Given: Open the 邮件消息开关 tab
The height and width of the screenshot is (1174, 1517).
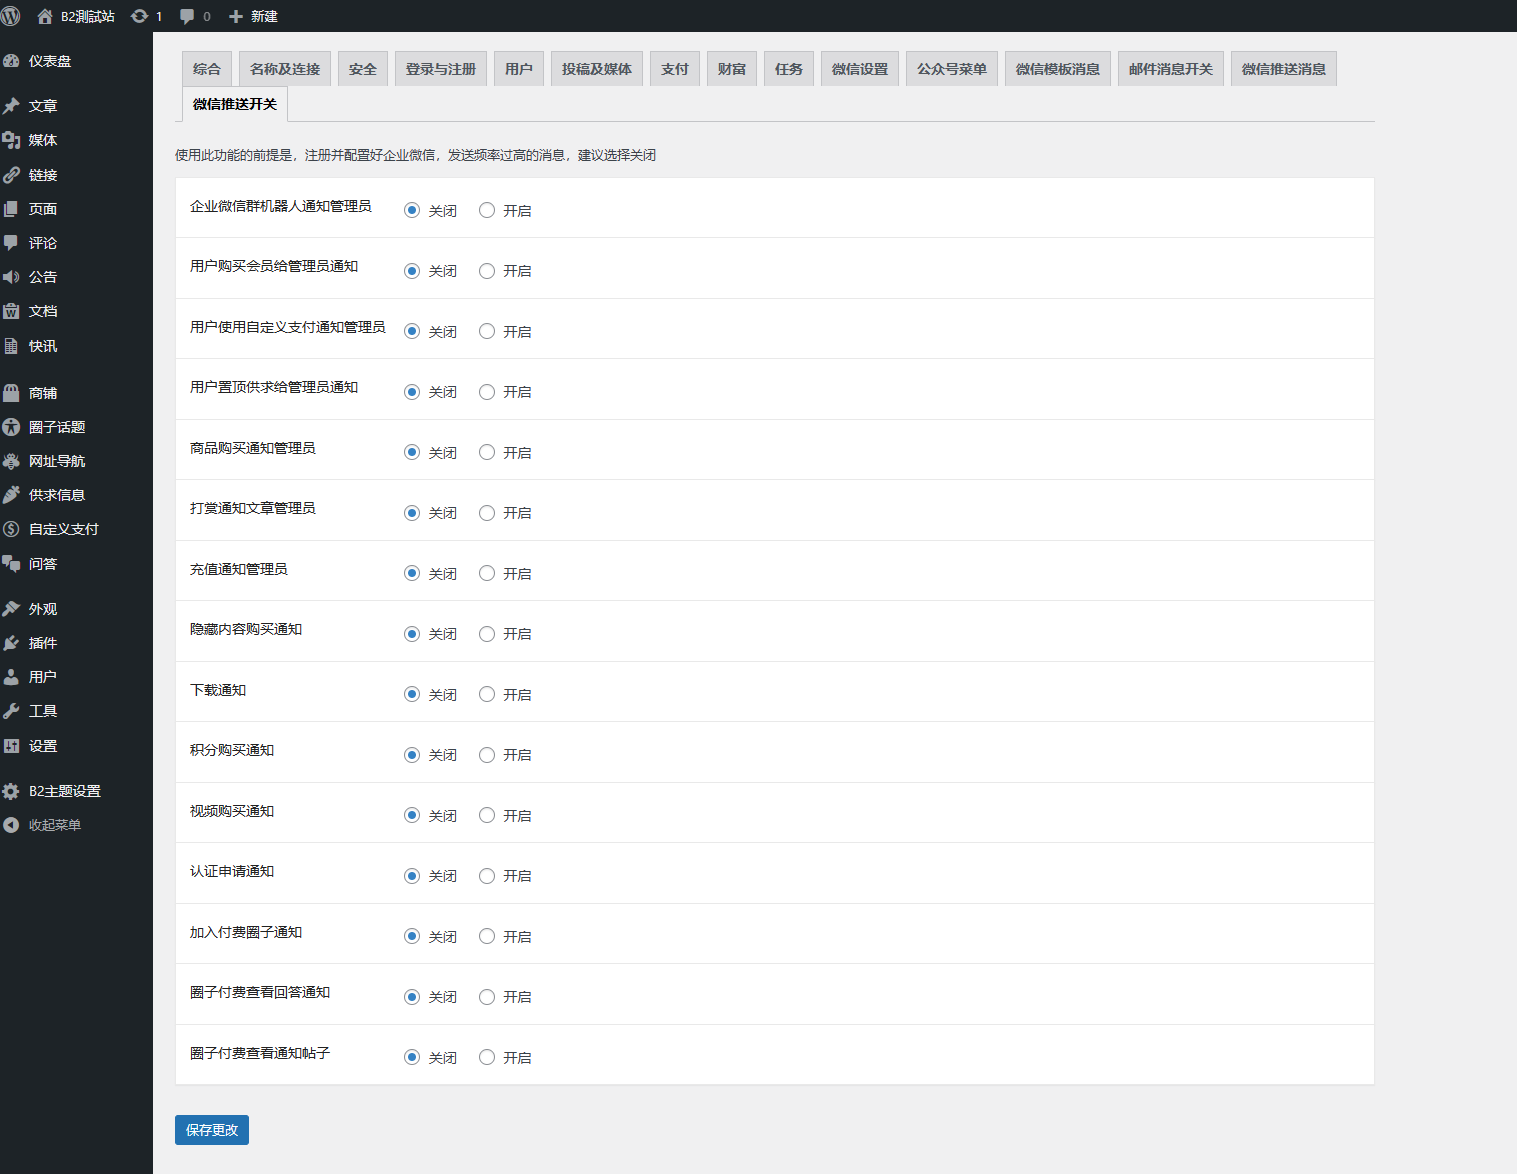Looking at the screenshot, I should [1170, 68].
